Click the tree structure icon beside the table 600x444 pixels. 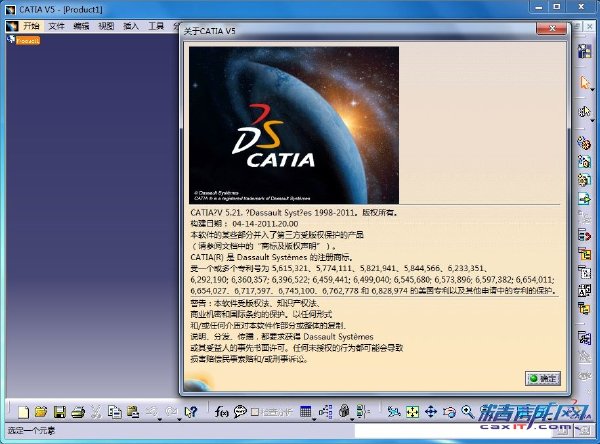326,412
